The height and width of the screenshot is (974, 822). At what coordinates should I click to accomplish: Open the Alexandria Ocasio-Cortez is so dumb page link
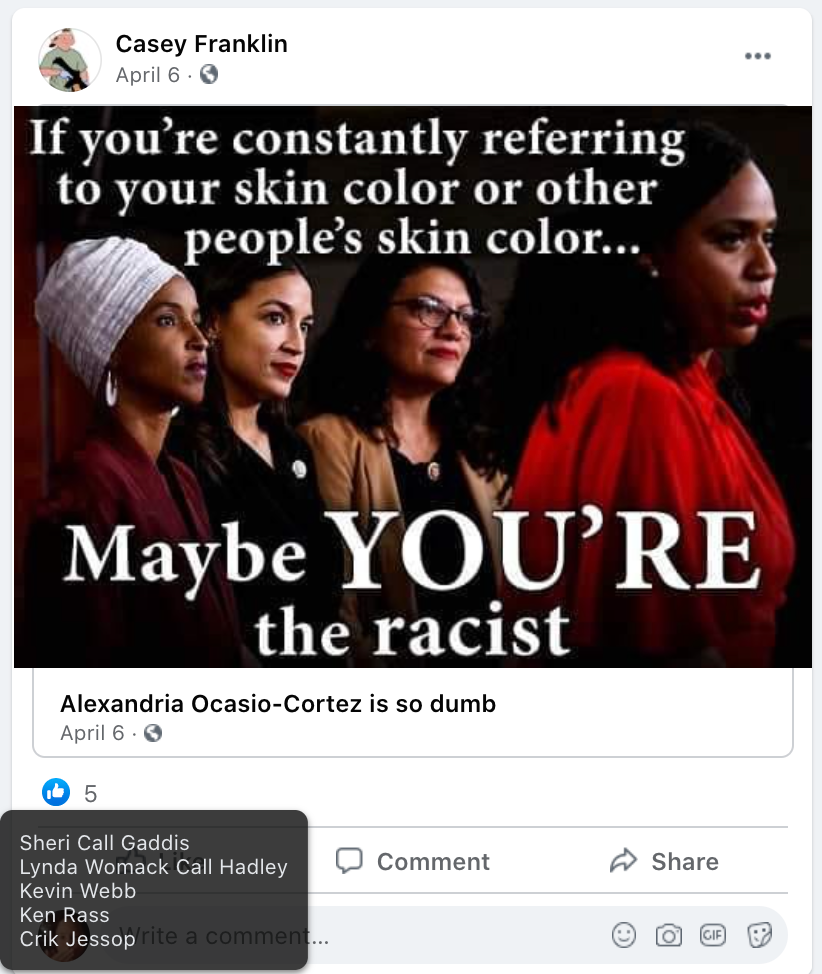click(x=278, y=704)
